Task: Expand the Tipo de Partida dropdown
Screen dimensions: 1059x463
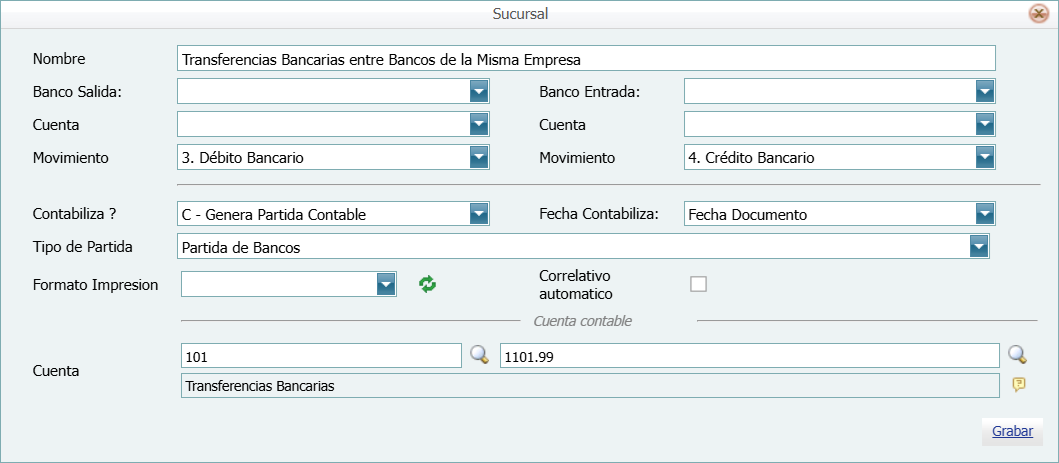Action: pyautogui.click(x=979, y=247)
